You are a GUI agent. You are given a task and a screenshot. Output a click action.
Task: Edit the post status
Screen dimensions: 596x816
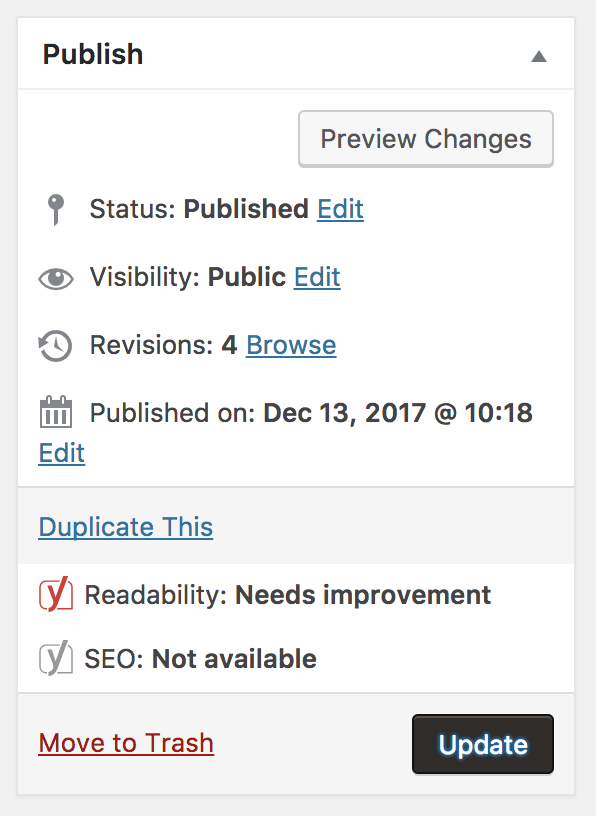point(340,209)
